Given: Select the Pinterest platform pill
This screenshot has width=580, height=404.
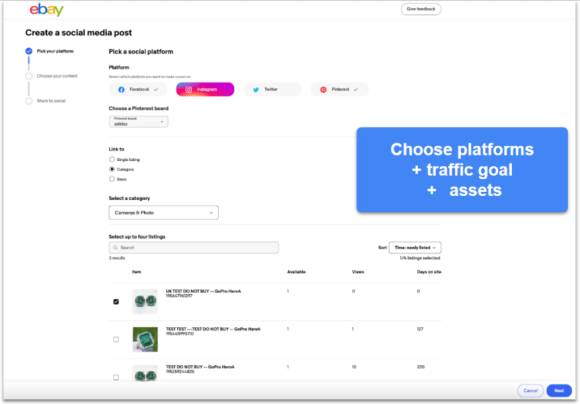Looking at the screenshot, I should [340, 90].
